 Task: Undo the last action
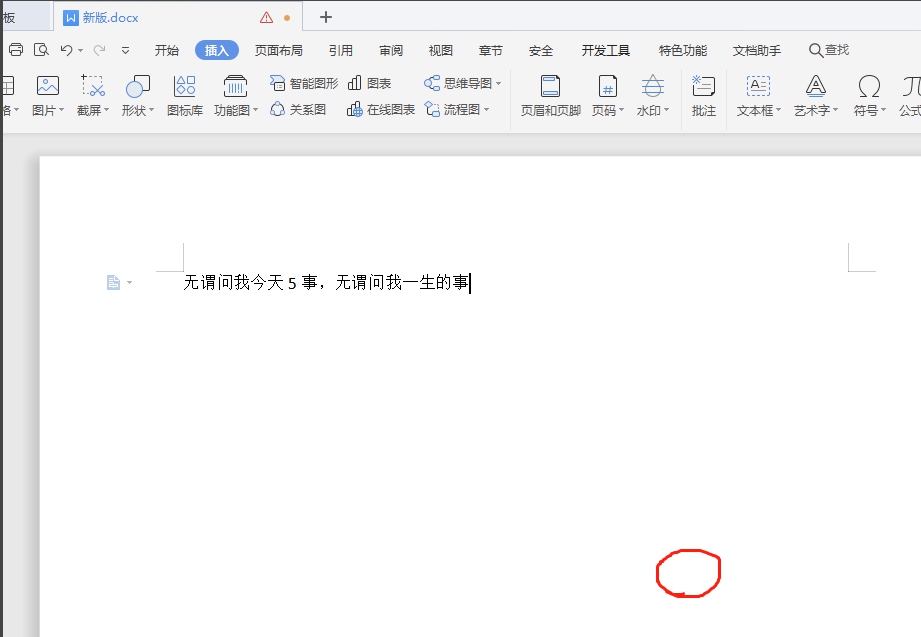[x=66, y=50]
